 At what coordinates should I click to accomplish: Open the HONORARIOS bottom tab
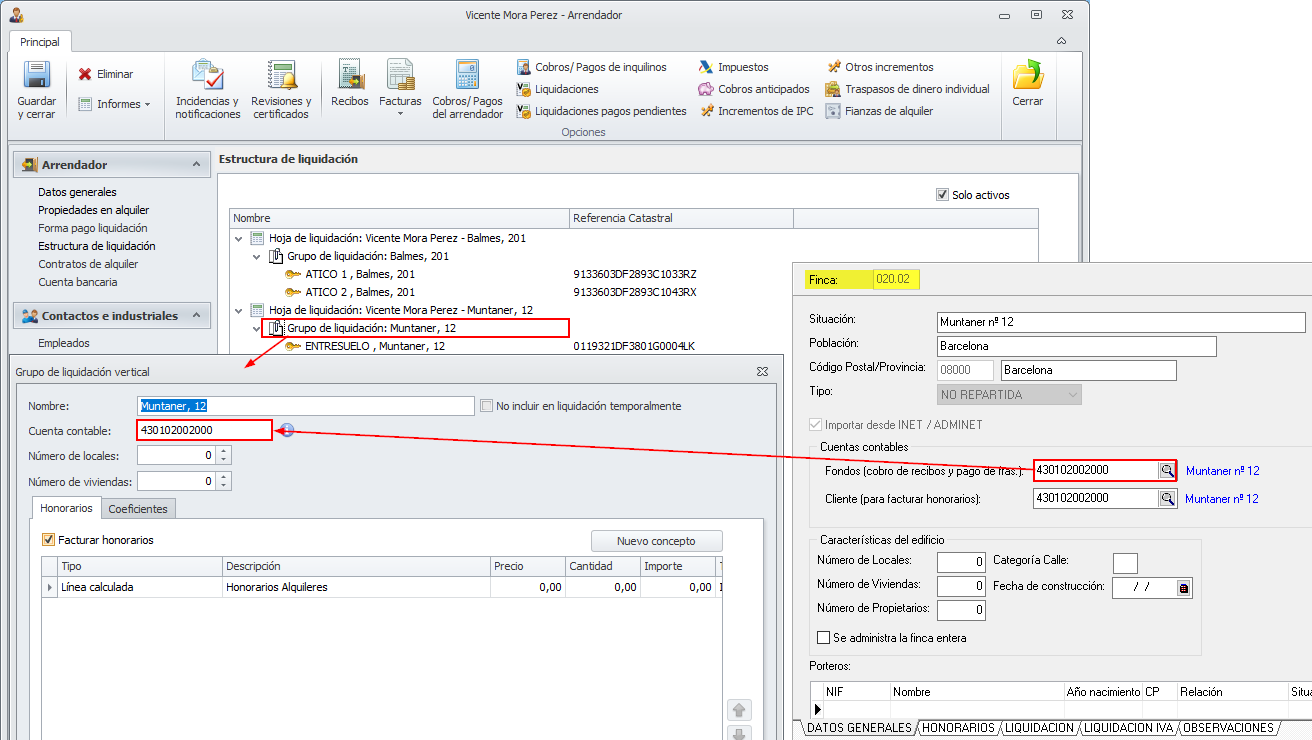958,728
